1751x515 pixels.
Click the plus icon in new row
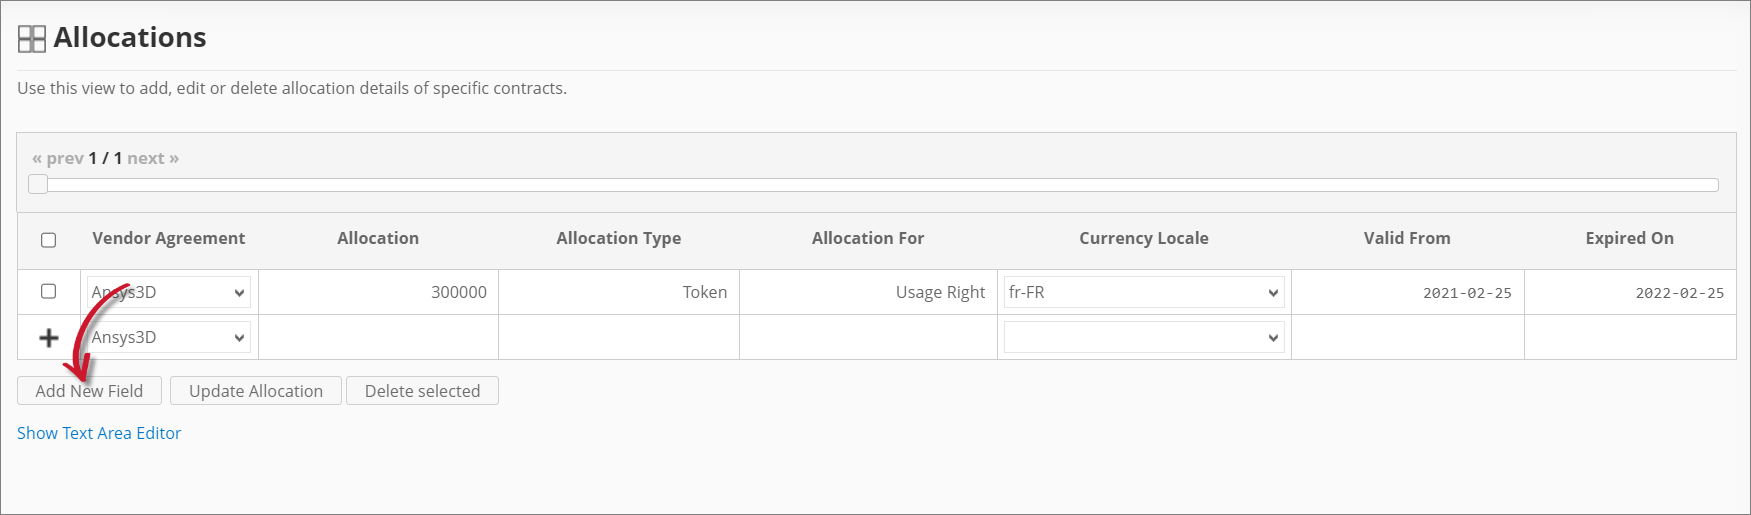(x=48, y=338)
